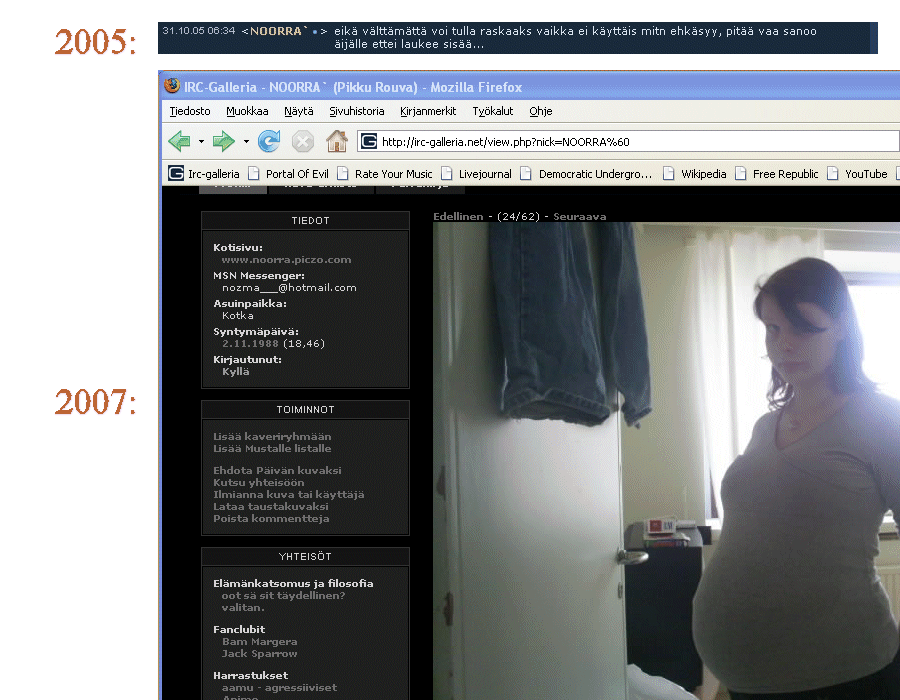This screenshot has width=900, height=700.
Task: Reload the page with the blue refresh icon
Action: pos(269,141)
